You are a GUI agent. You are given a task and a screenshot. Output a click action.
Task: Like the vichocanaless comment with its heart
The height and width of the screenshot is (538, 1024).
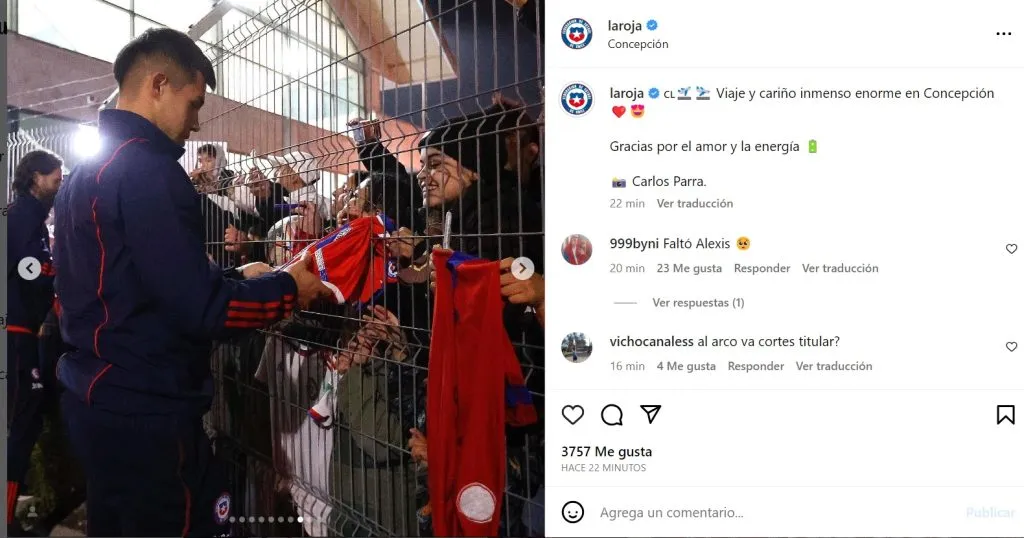1012,347
